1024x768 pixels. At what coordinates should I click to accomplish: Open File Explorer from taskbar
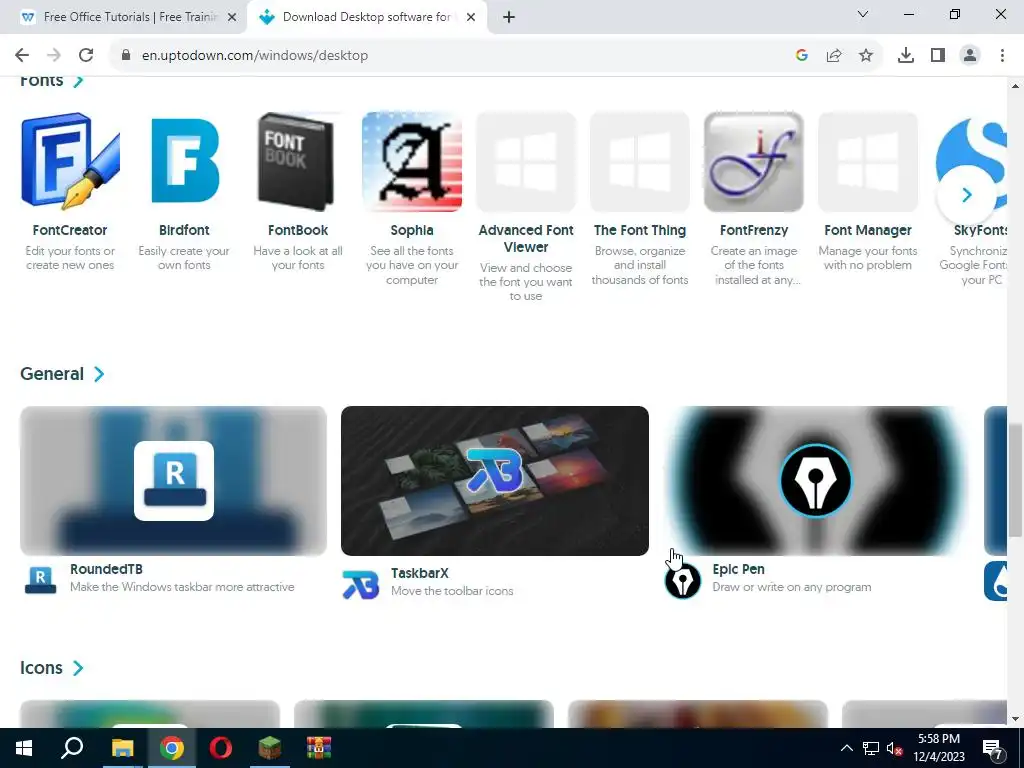[122, 748]
